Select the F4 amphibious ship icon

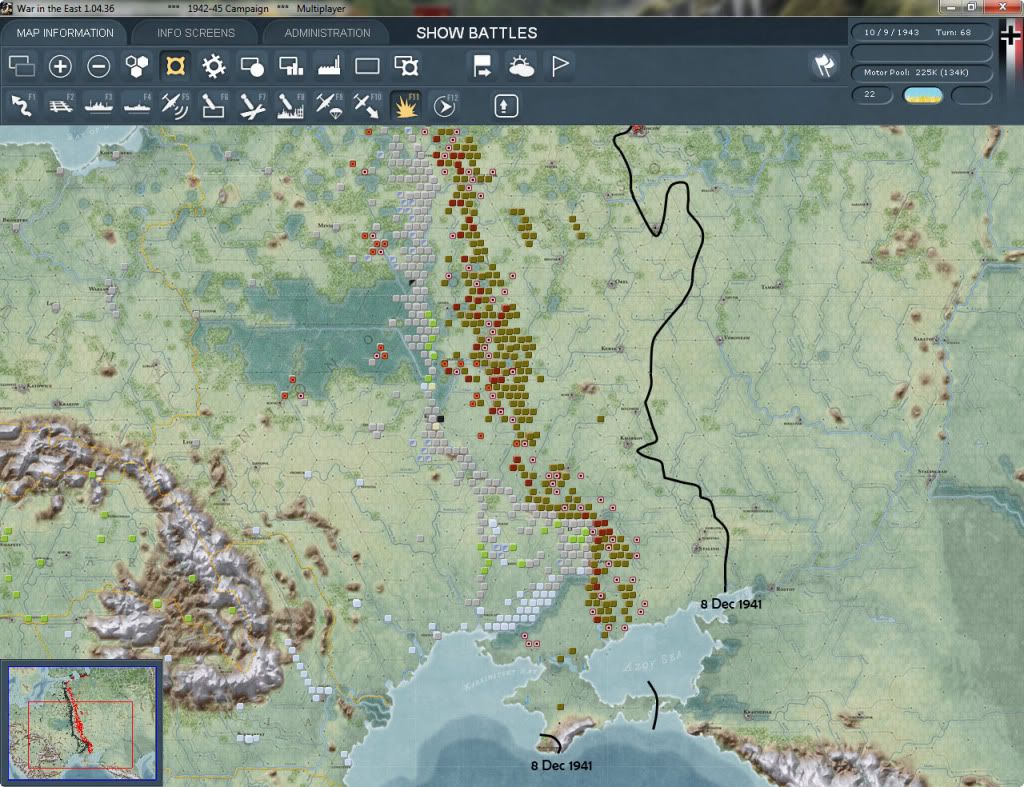[x=137, y=106]
